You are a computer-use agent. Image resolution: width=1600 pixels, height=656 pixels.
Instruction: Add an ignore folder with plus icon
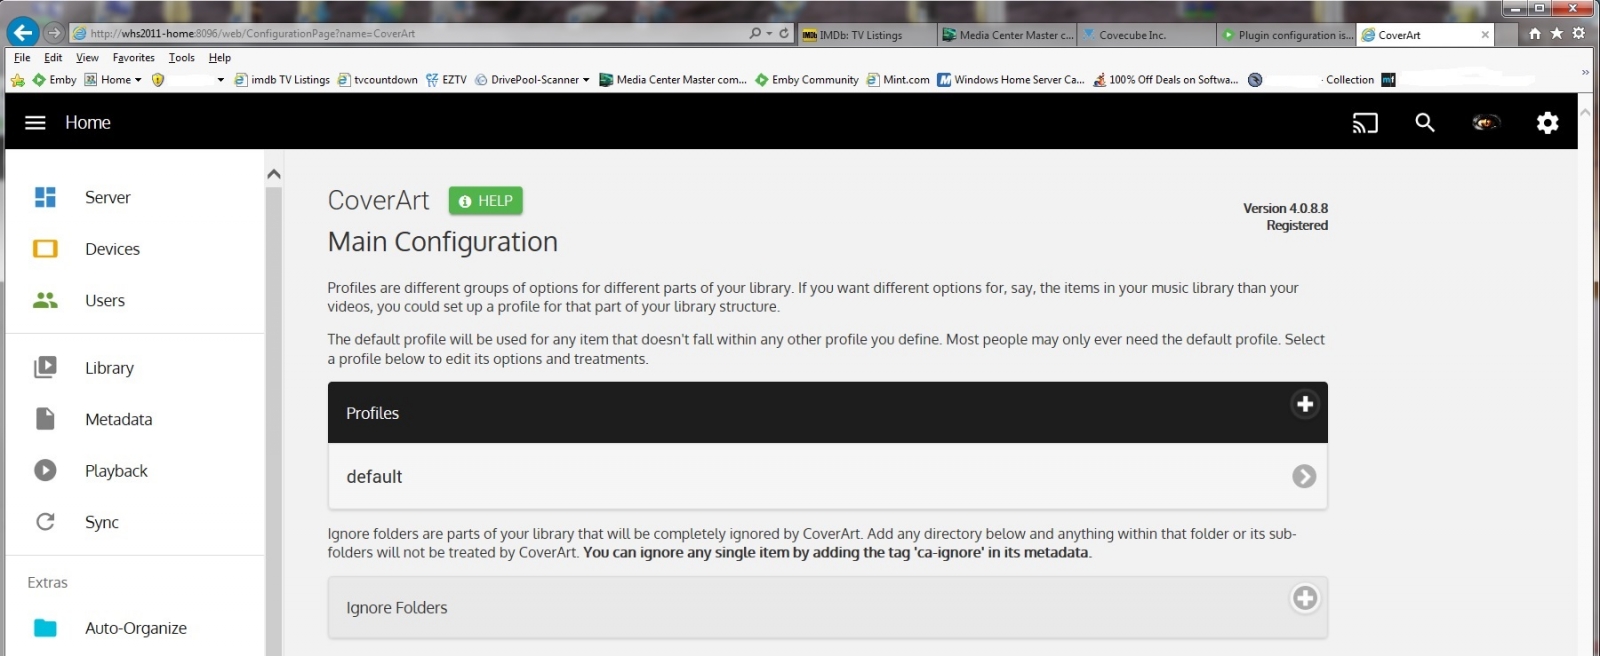[1304, 598]
